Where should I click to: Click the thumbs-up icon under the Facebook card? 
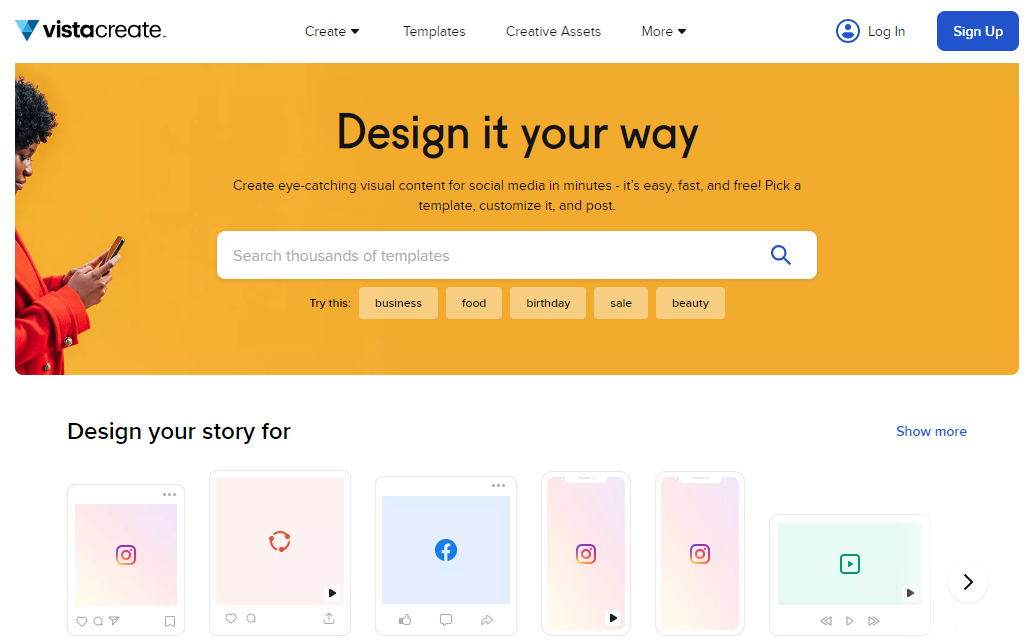404,620
